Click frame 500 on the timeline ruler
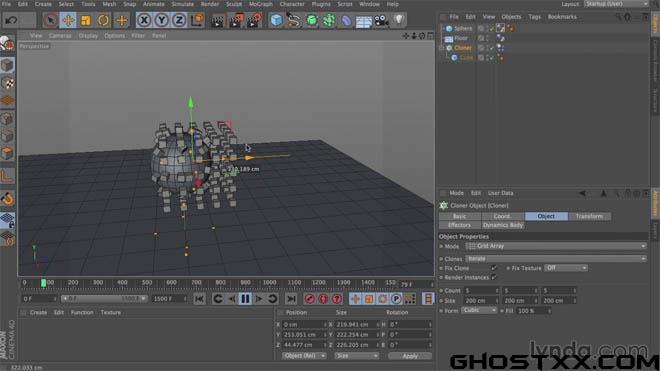660x371 pixels. coord(147,283)
